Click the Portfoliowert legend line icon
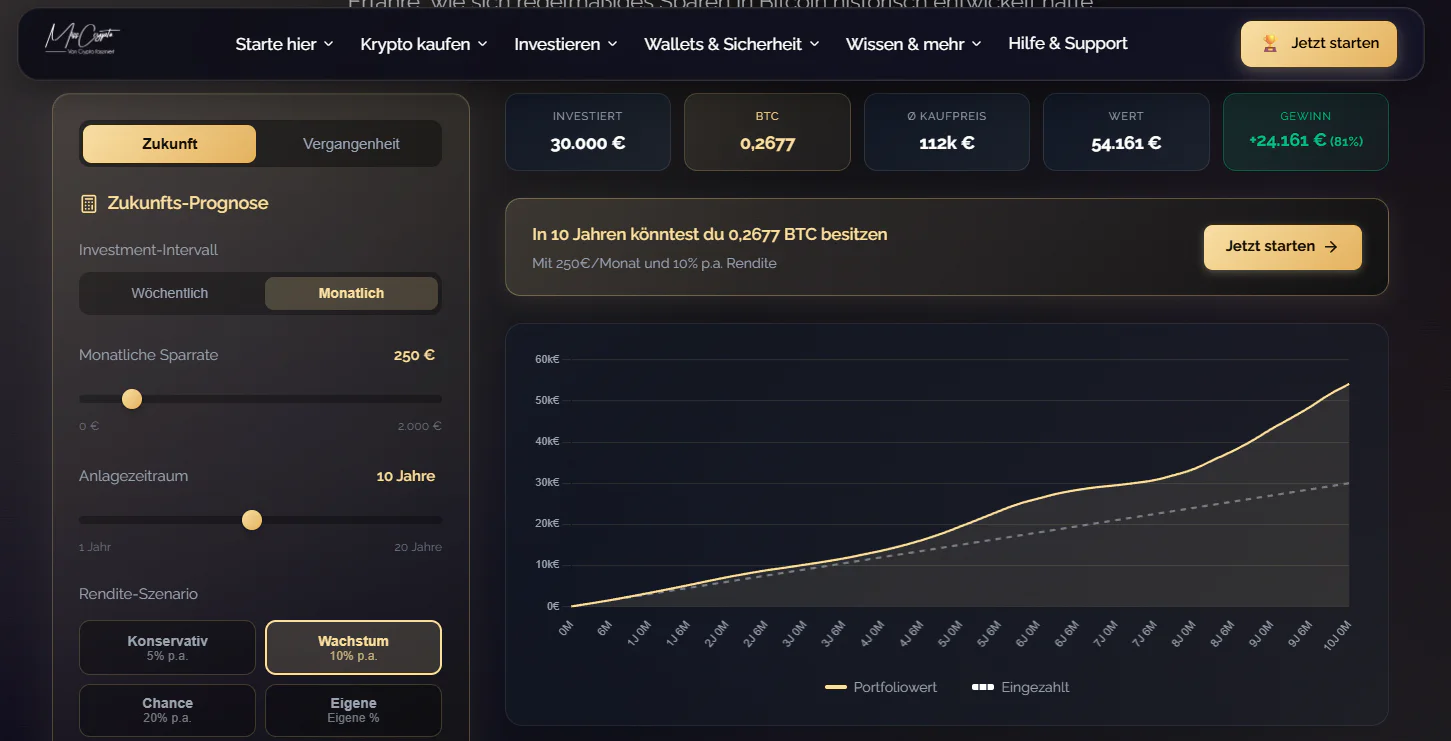Viewport: 1451px width, 741px height. [x=836, y=688]
